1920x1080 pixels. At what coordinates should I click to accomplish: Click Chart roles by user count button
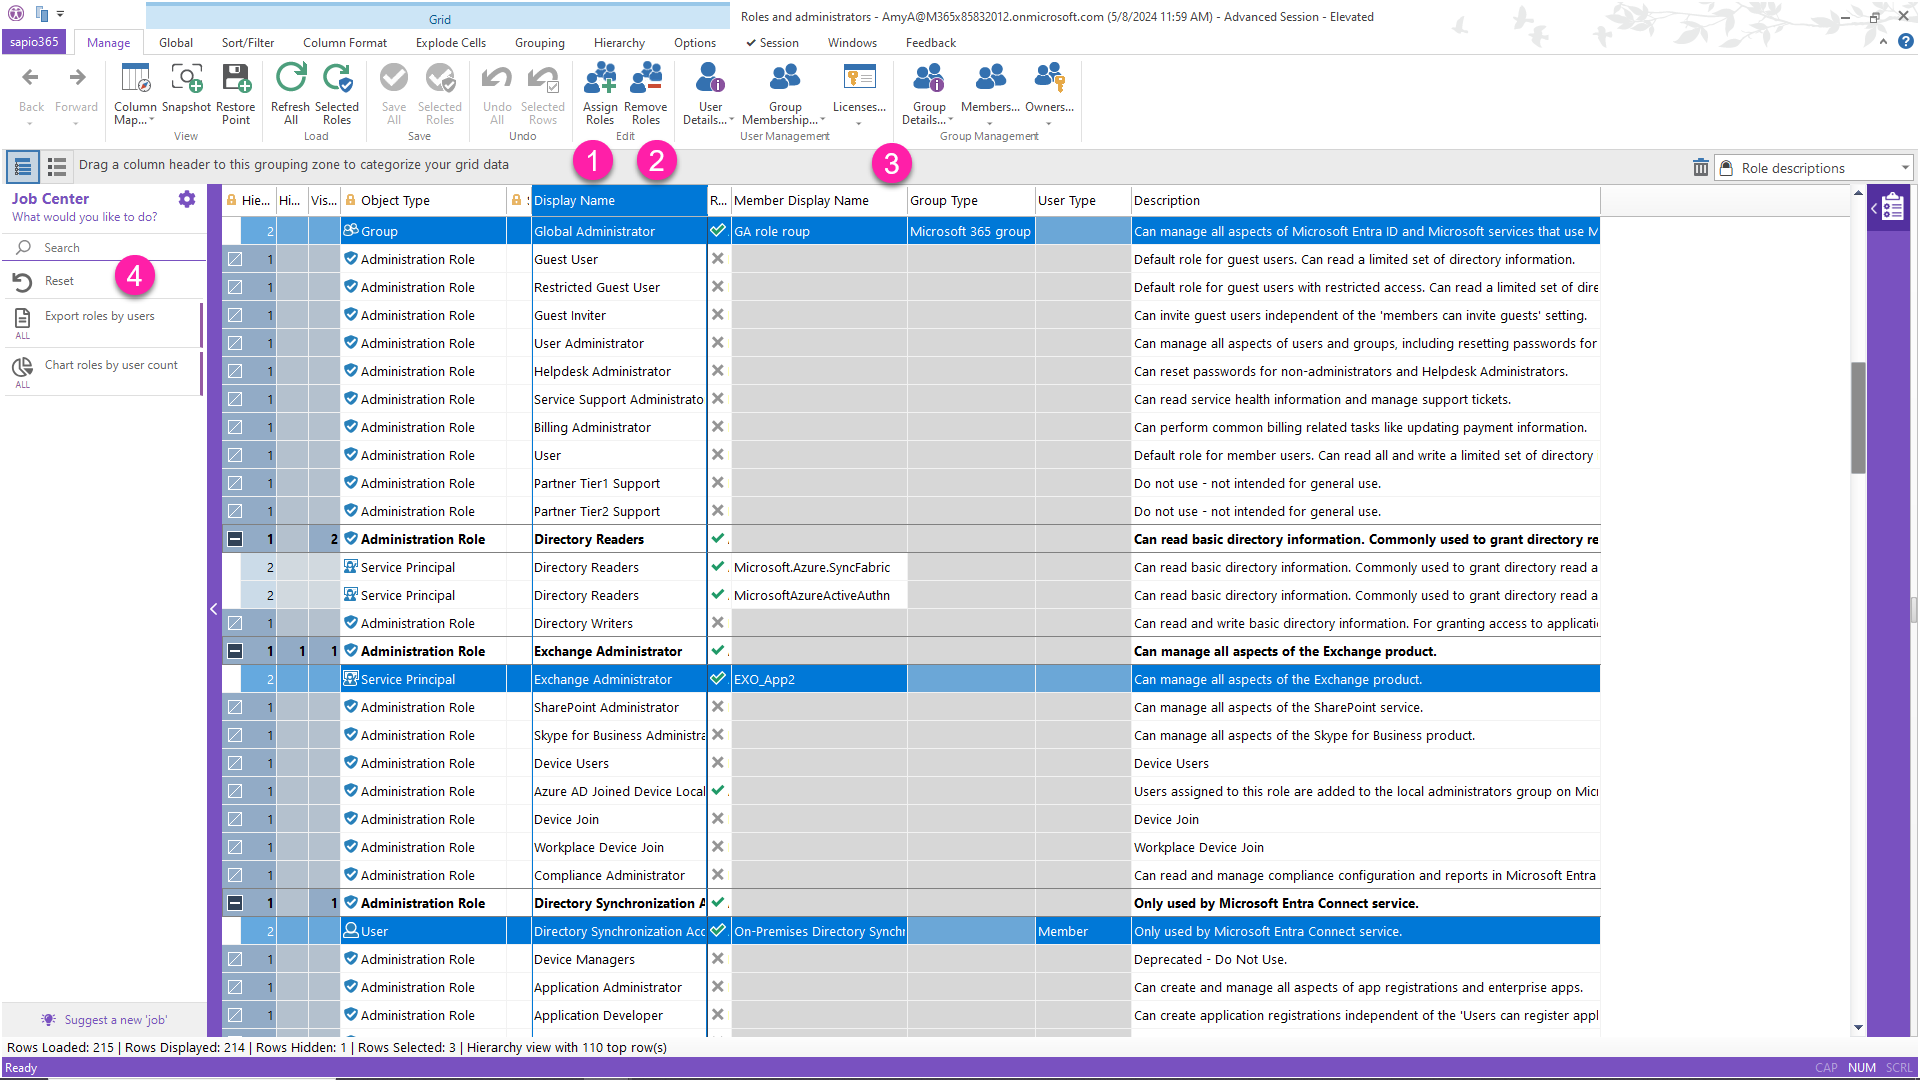(109, 364)
